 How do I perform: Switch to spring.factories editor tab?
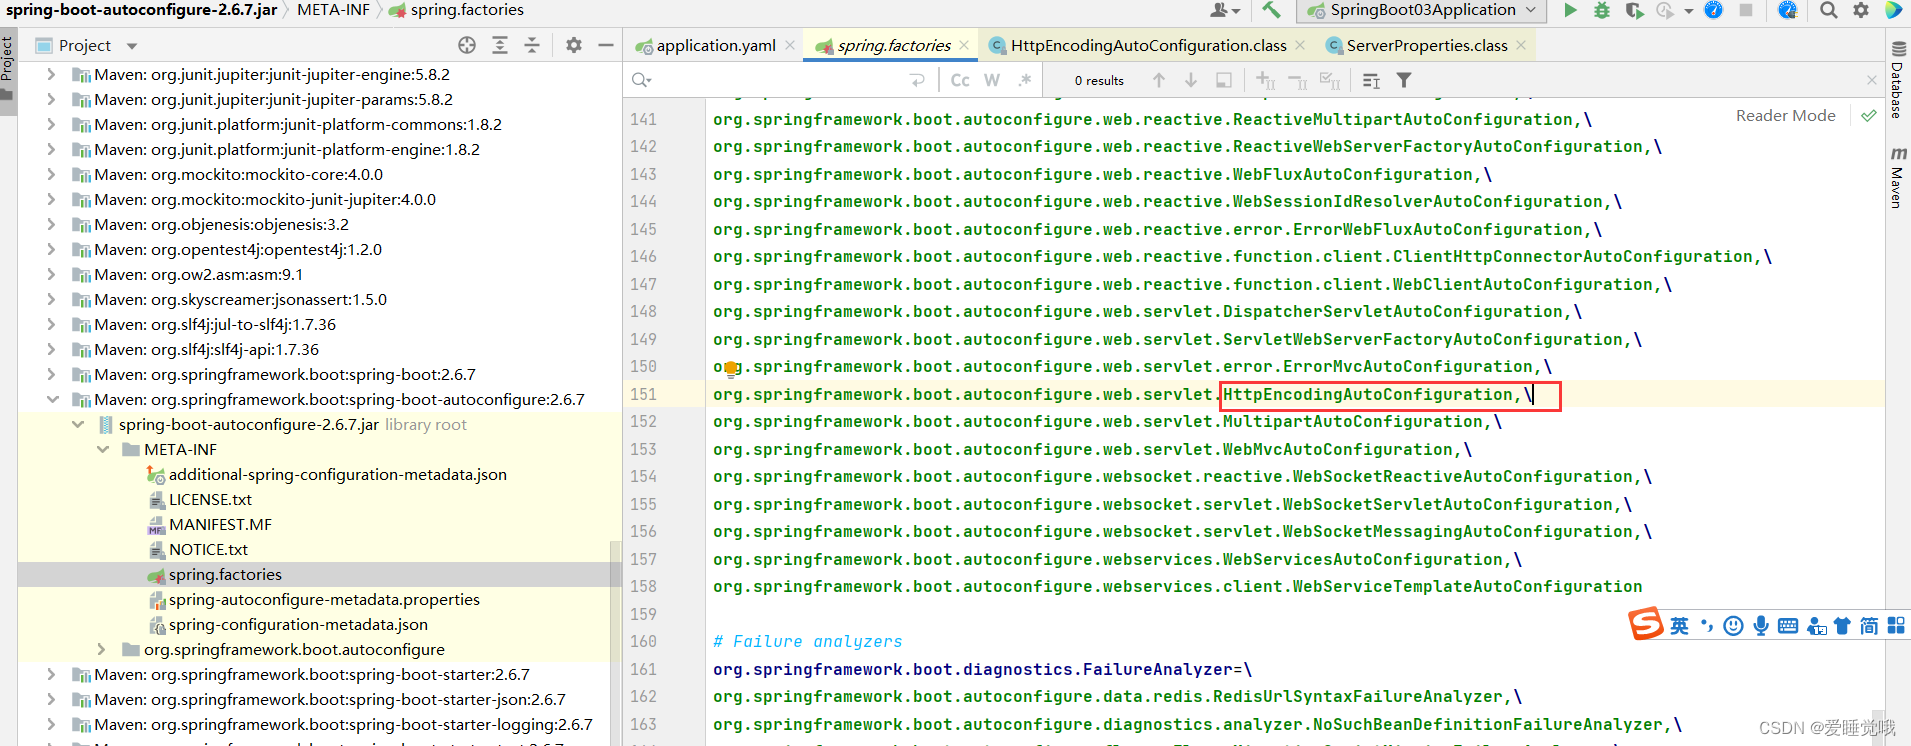click(x=893, y=45)
